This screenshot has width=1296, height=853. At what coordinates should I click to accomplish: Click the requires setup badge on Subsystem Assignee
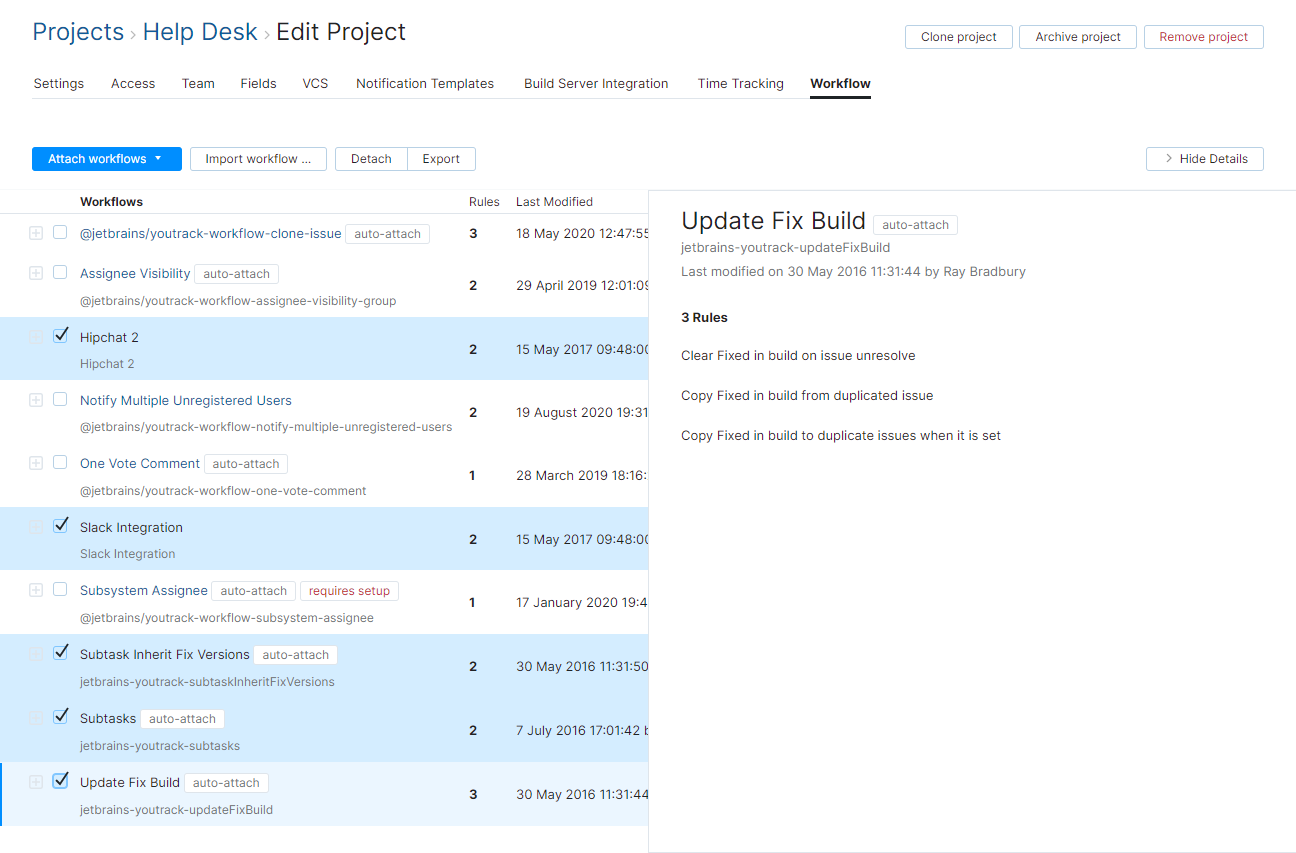[349, 590]
